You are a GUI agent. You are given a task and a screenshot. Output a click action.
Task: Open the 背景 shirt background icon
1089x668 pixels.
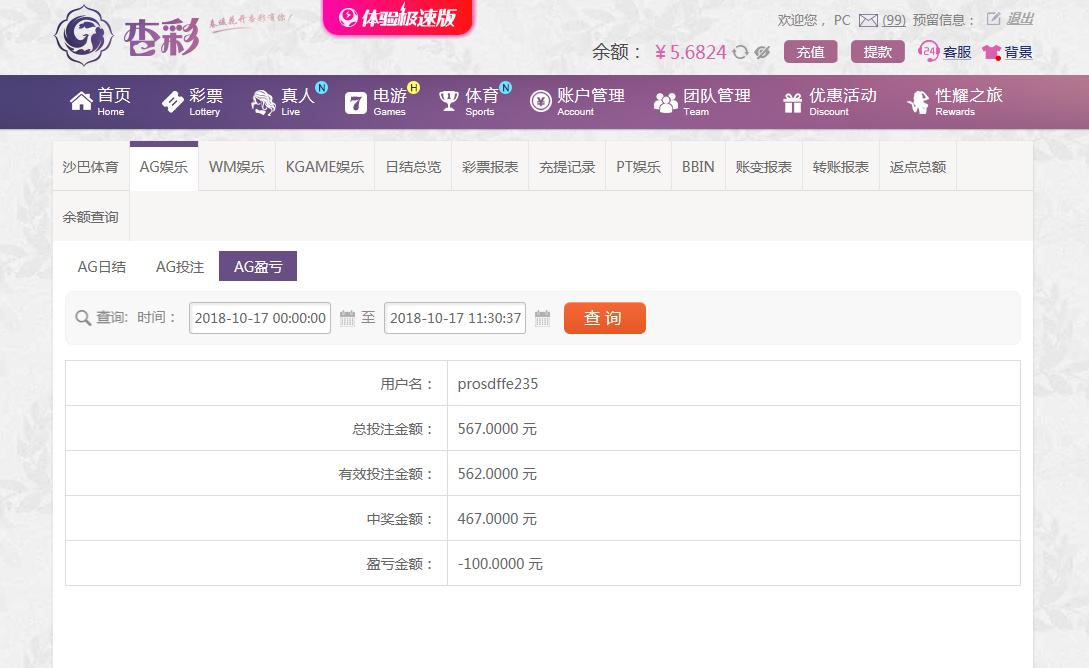click(991, 53)
